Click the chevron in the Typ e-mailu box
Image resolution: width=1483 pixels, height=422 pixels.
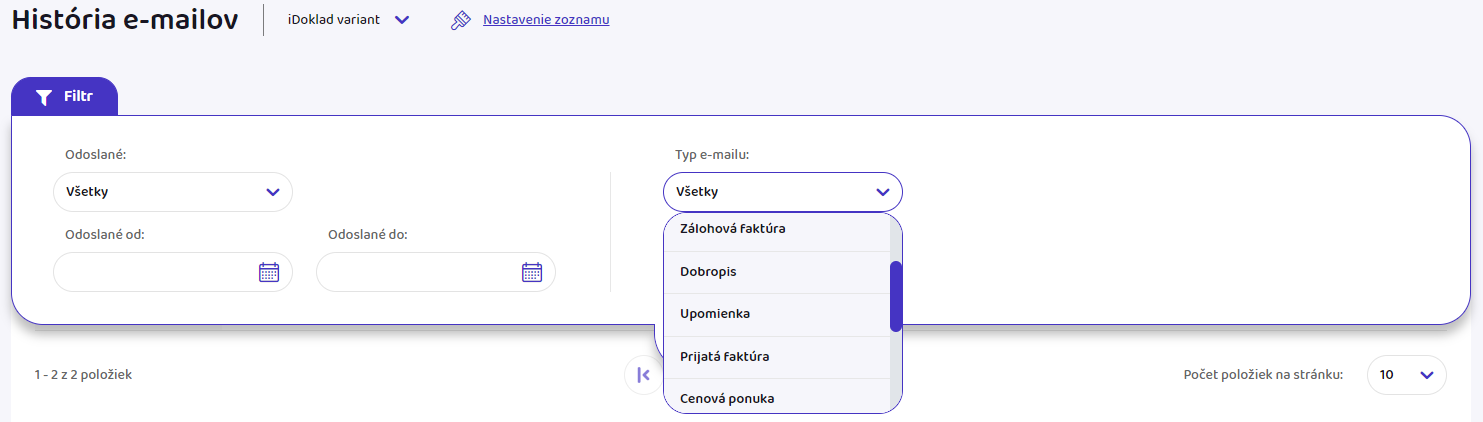pos(882,192)
